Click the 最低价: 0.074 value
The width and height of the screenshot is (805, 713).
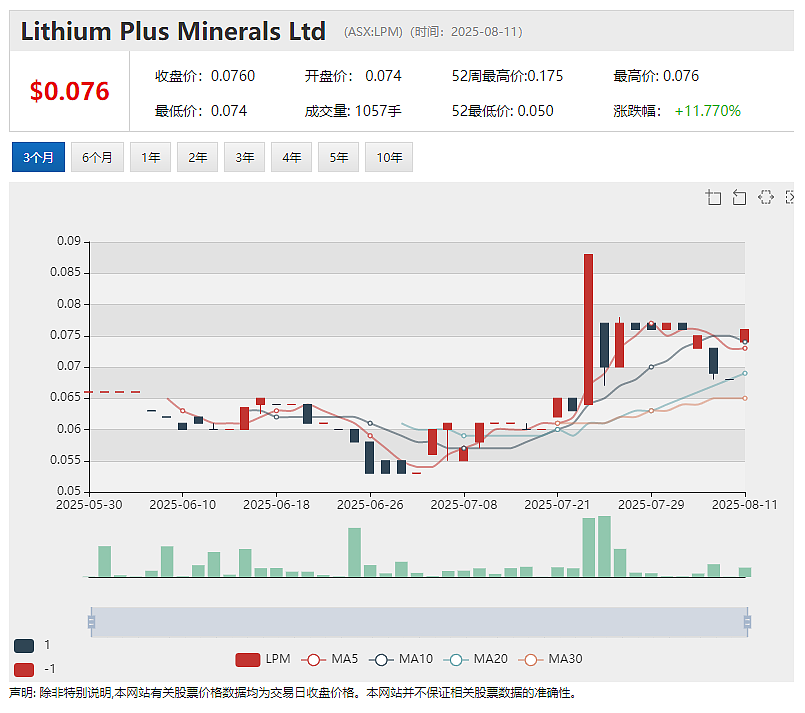point(201,111)
